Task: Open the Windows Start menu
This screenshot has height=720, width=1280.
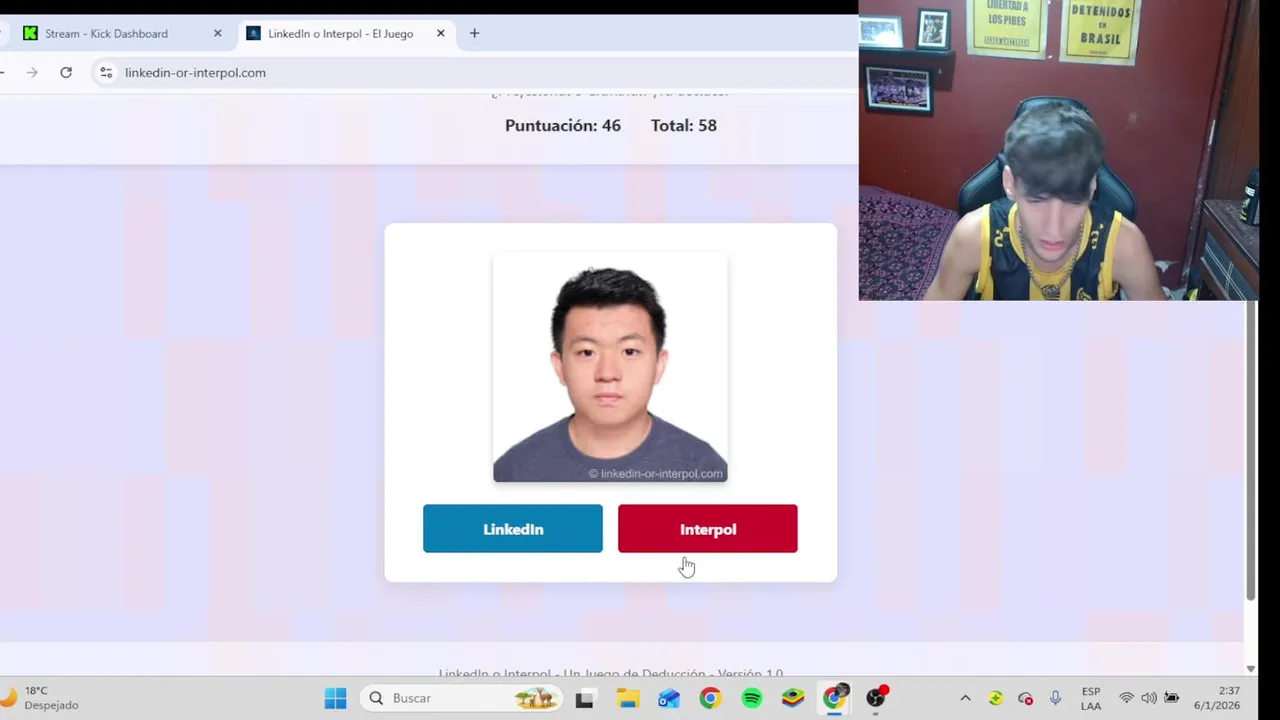Action: click(x=335, y=698)
